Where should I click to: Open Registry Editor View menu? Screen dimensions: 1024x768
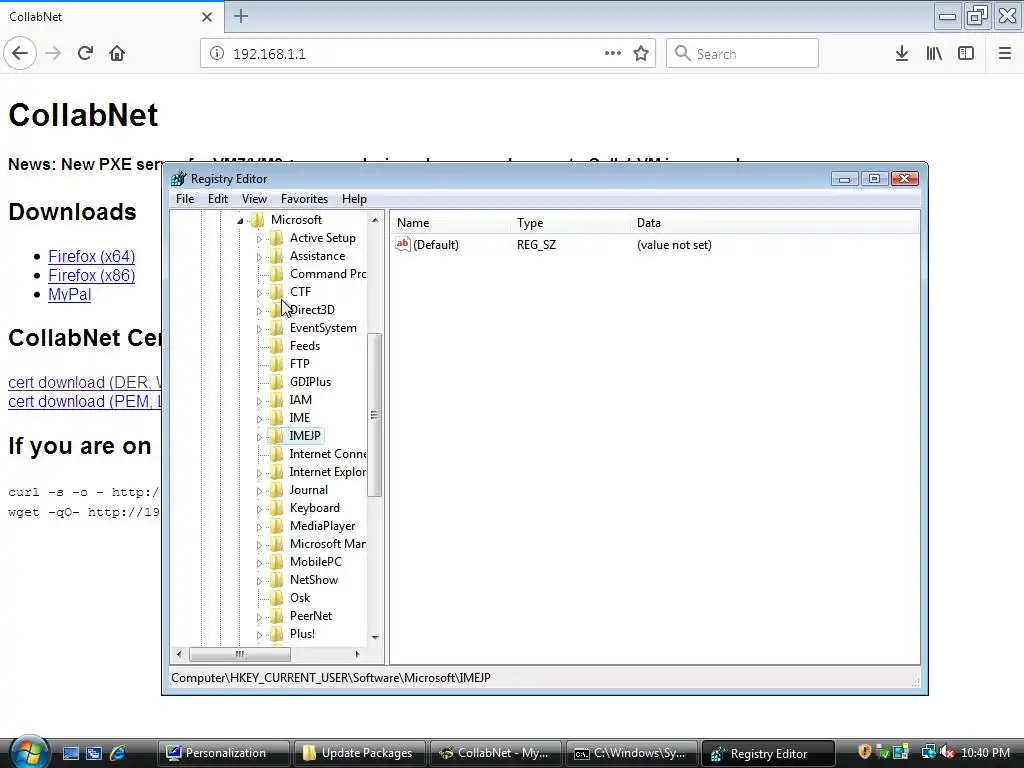tap(254, 199)
